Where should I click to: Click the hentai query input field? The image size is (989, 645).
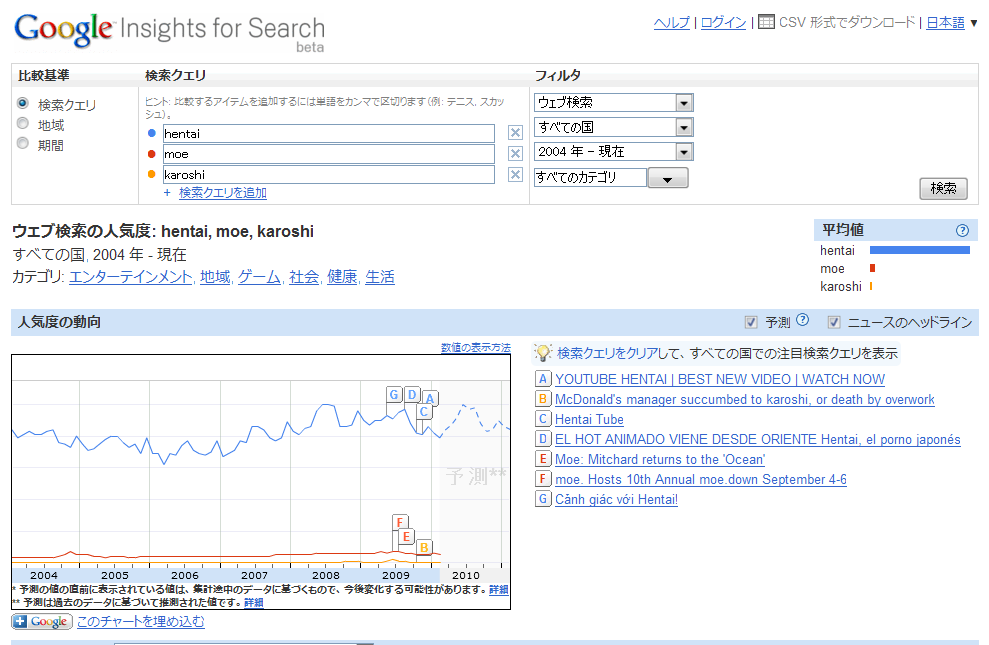point(329,133)
